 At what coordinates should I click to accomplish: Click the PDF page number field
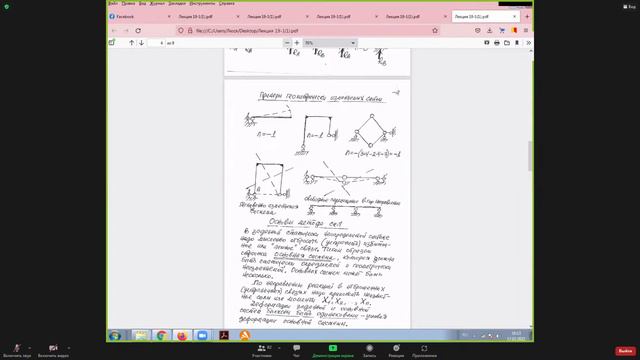[x=156, y=42]
